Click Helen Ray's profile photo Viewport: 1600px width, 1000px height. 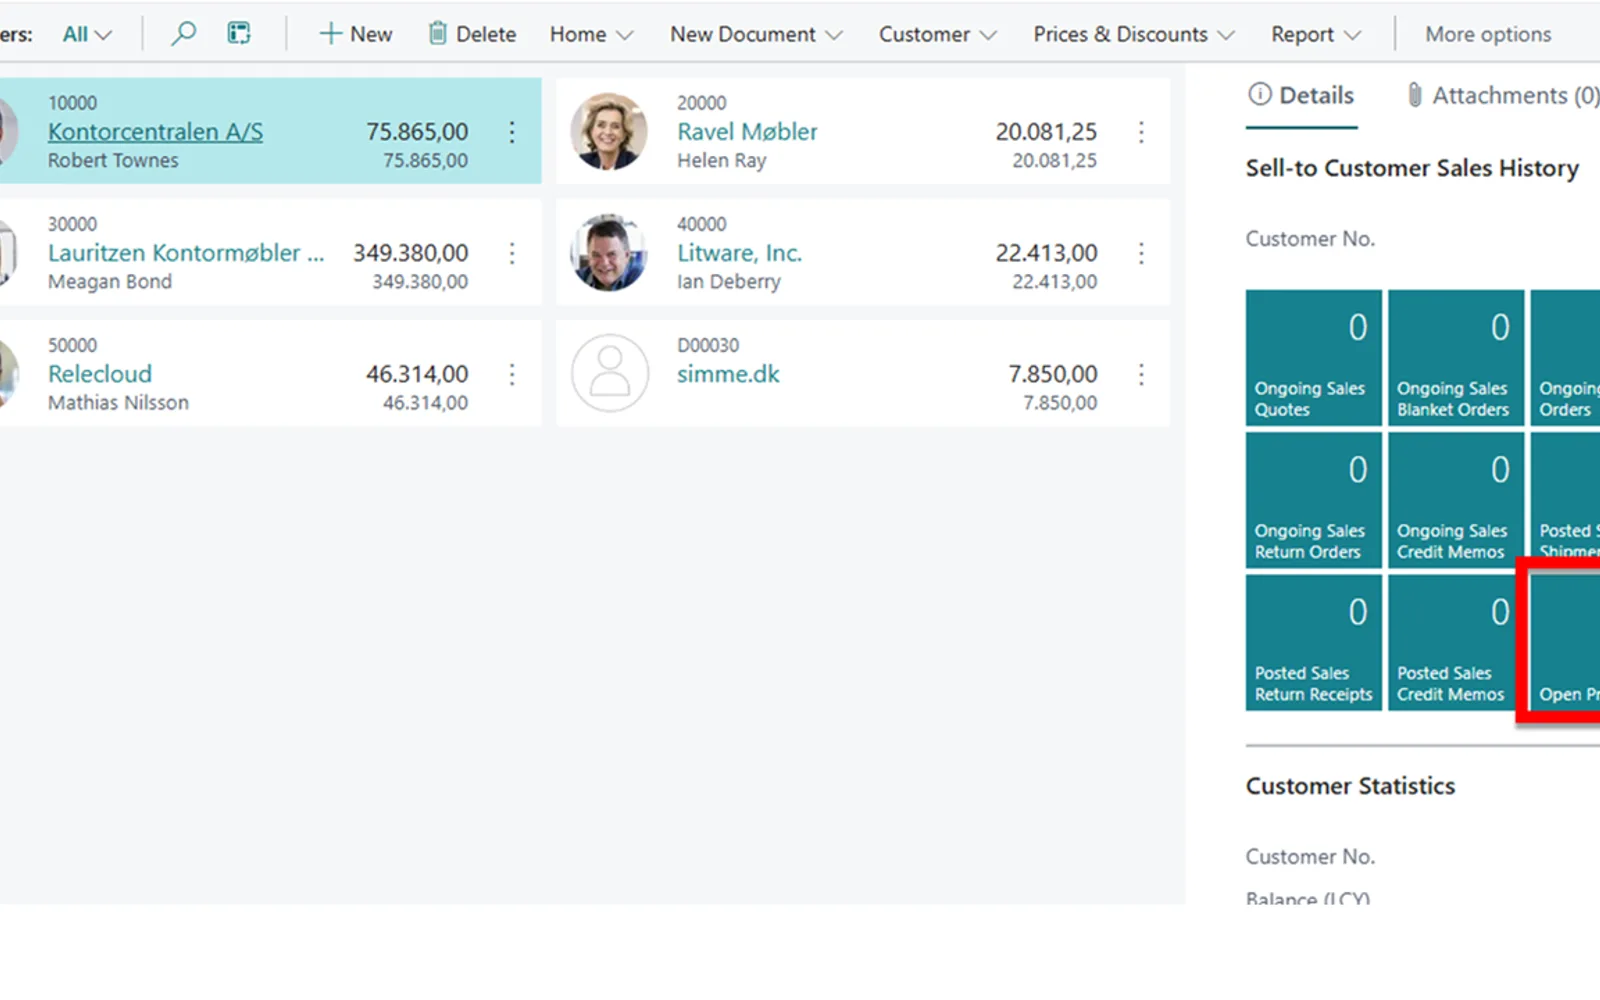tap(609, 131)
